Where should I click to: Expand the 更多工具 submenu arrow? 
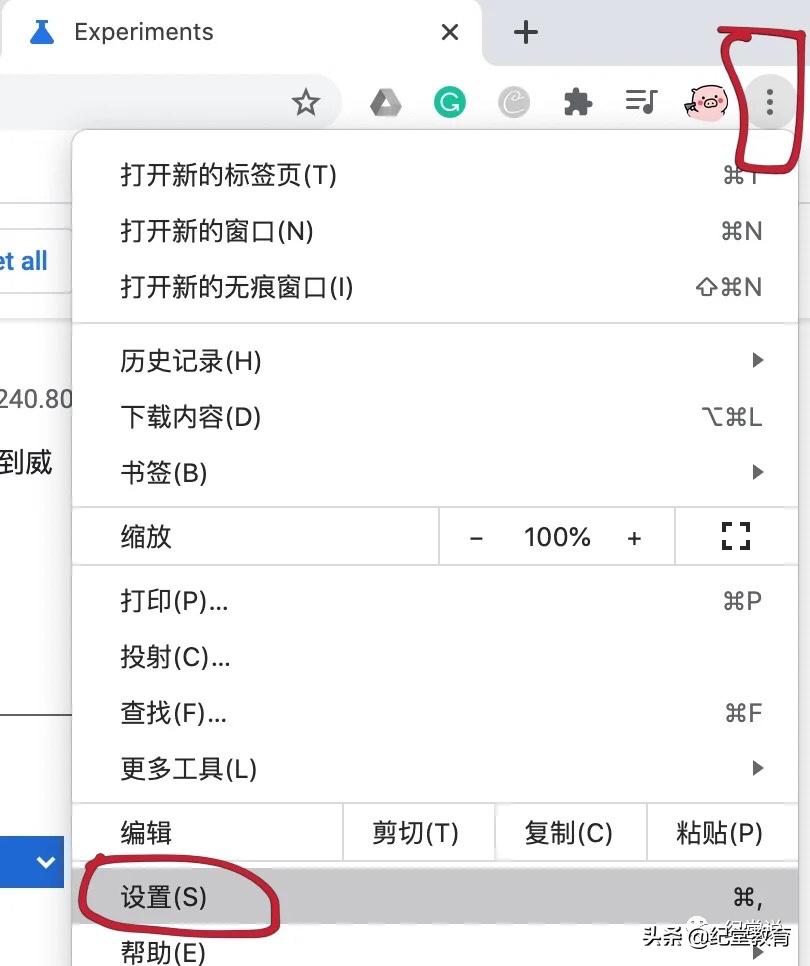(757, 769)
